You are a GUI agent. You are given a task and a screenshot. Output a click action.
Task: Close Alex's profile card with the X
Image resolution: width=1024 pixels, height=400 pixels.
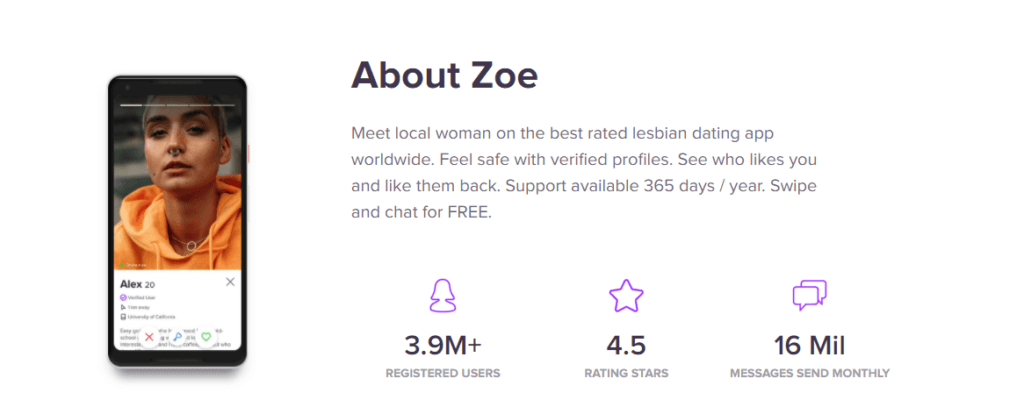[230, 282]
